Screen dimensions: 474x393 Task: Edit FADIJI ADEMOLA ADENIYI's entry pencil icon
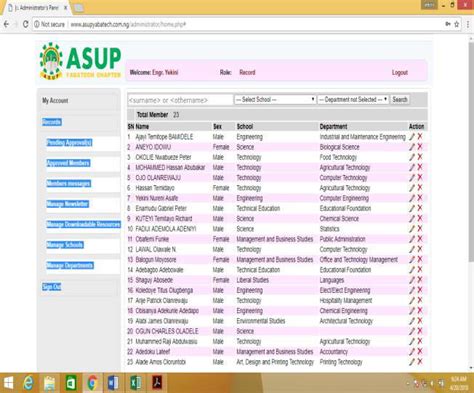[412, 229]
